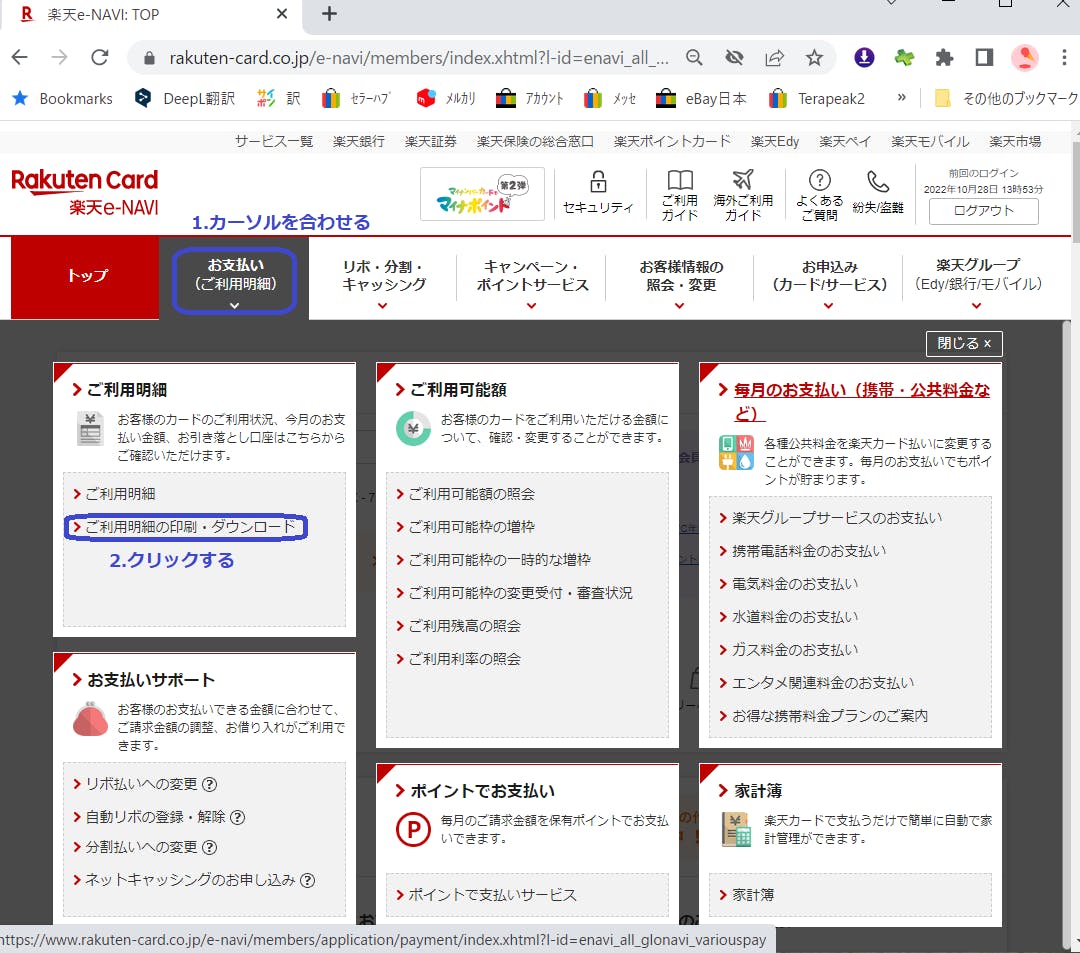Click ご利用可能枠の増枠 link
Screen dimensions: 1080x953
click(471, 527)
